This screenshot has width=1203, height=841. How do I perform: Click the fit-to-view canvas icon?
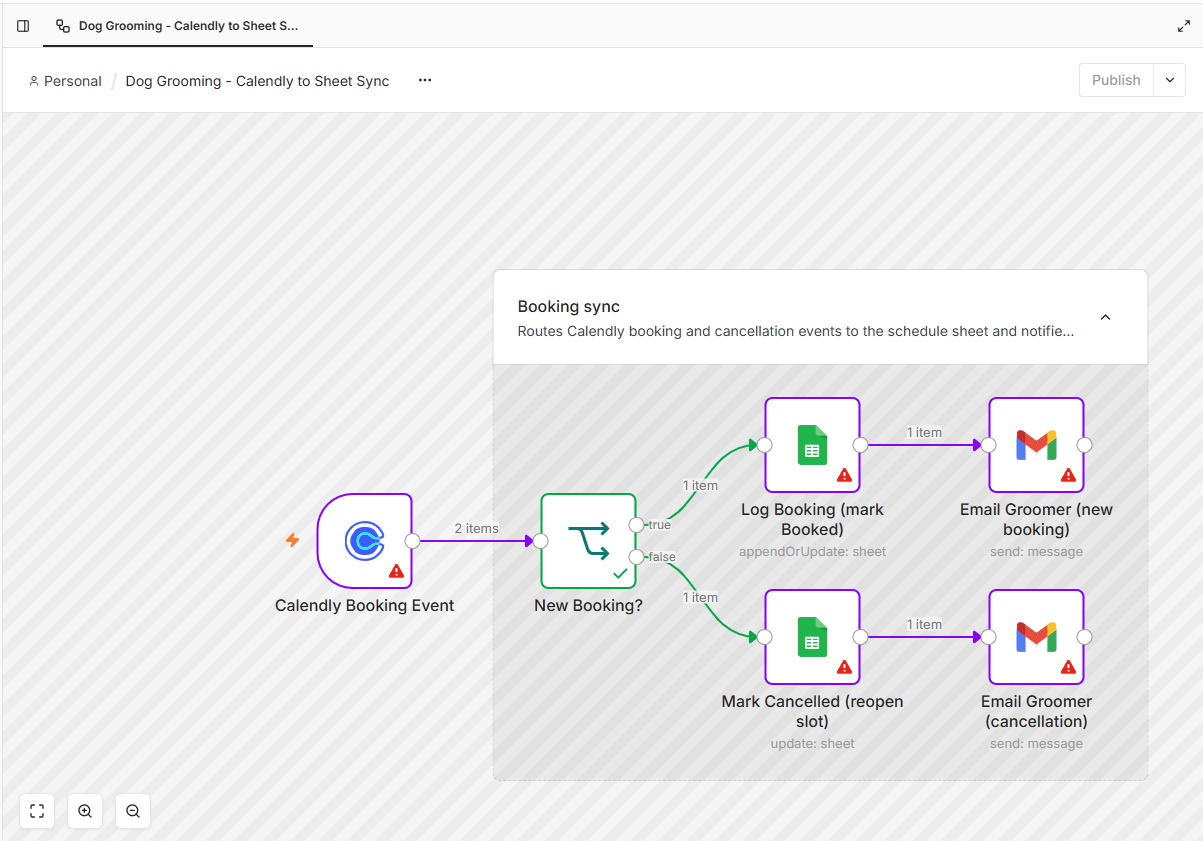pos(37,811)
